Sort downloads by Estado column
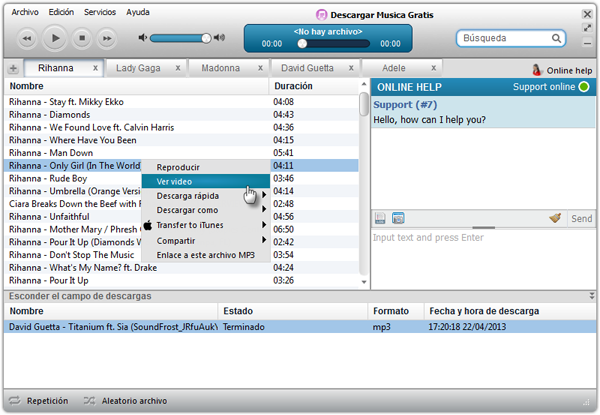Viewport: 600px width, 415px height. coord(293,311)
